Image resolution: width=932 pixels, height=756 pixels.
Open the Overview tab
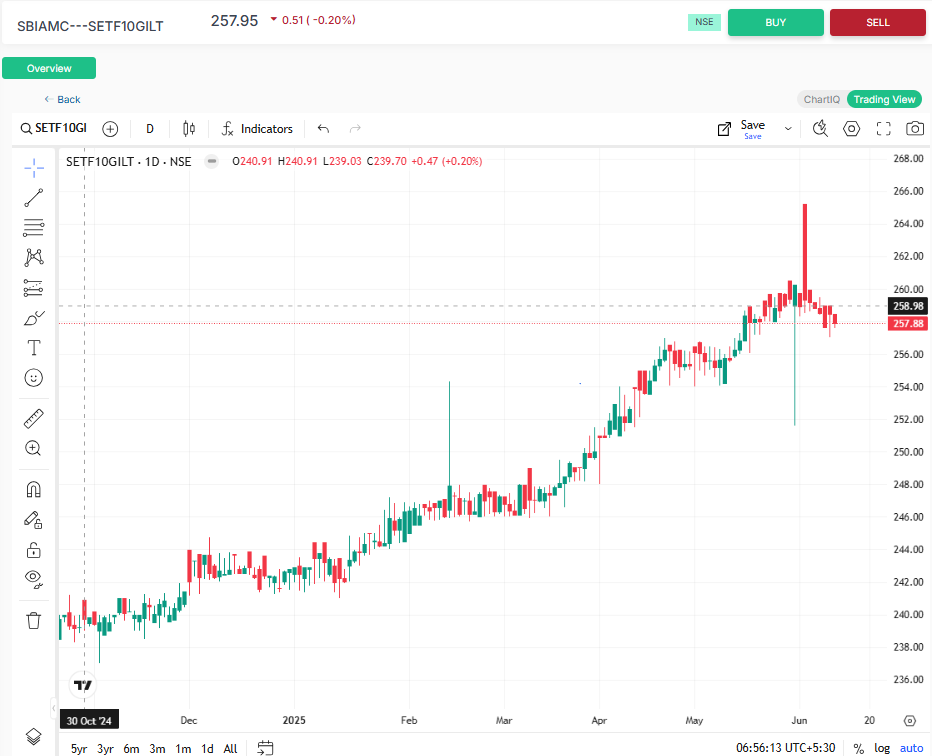pyautogui.click(x=49, y=68)
